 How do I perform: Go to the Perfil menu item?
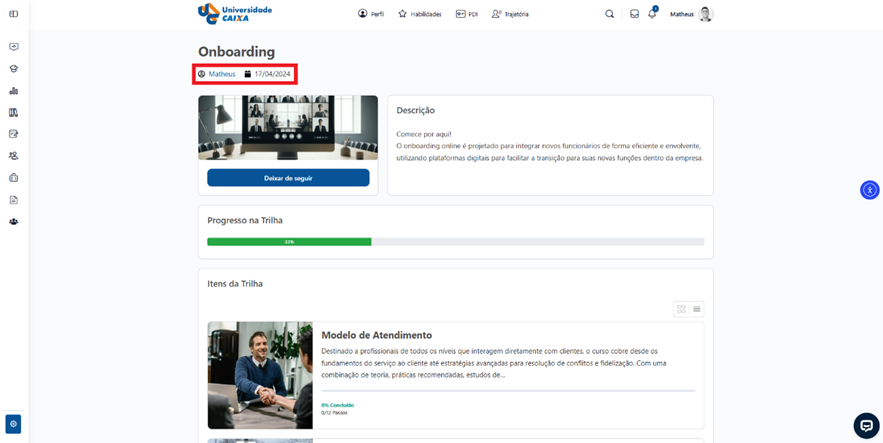pyautogui.click(x=370, y=14)
